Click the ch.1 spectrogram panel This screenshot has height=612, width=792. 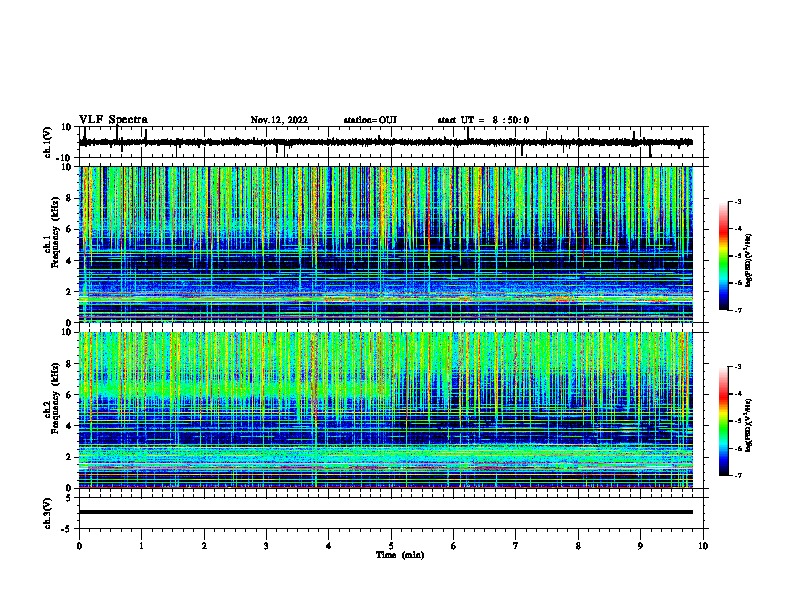click(x=386, y=244)
